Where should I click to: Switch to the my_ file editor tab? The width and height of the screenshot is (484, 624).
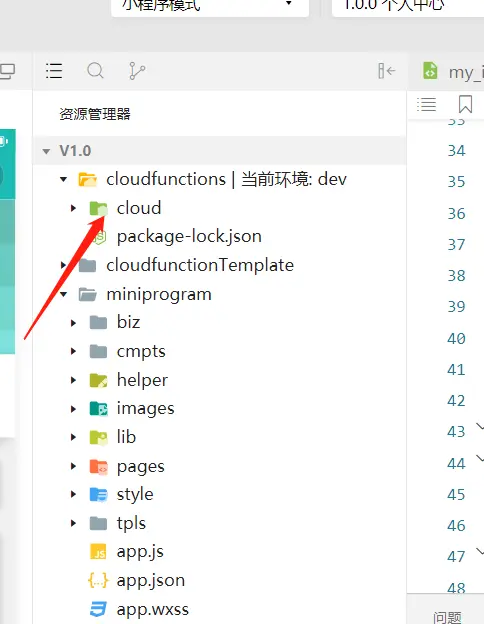pyautogui.click(x=453, y=72)
